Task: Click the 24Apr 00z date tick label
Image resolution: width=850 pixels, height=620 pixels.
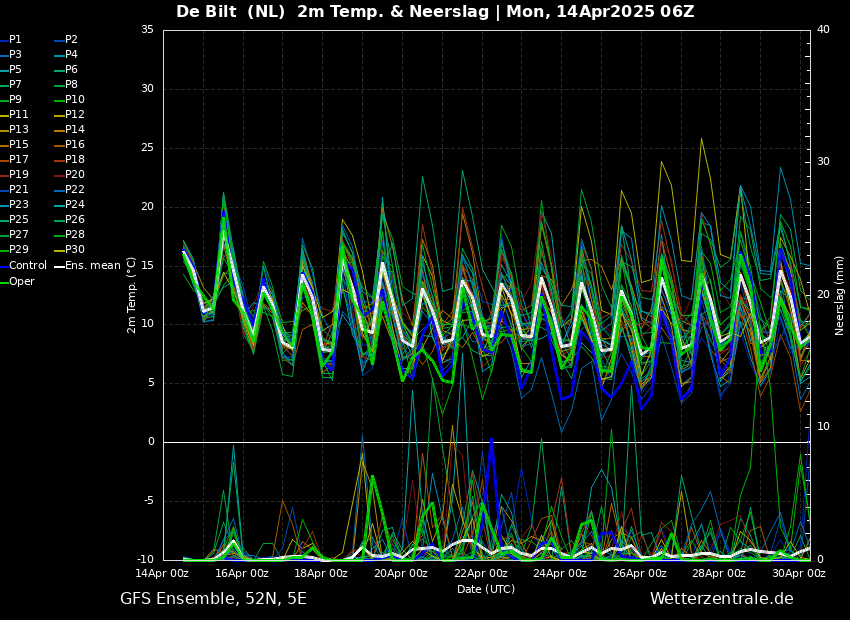Action: coord(560,574)
